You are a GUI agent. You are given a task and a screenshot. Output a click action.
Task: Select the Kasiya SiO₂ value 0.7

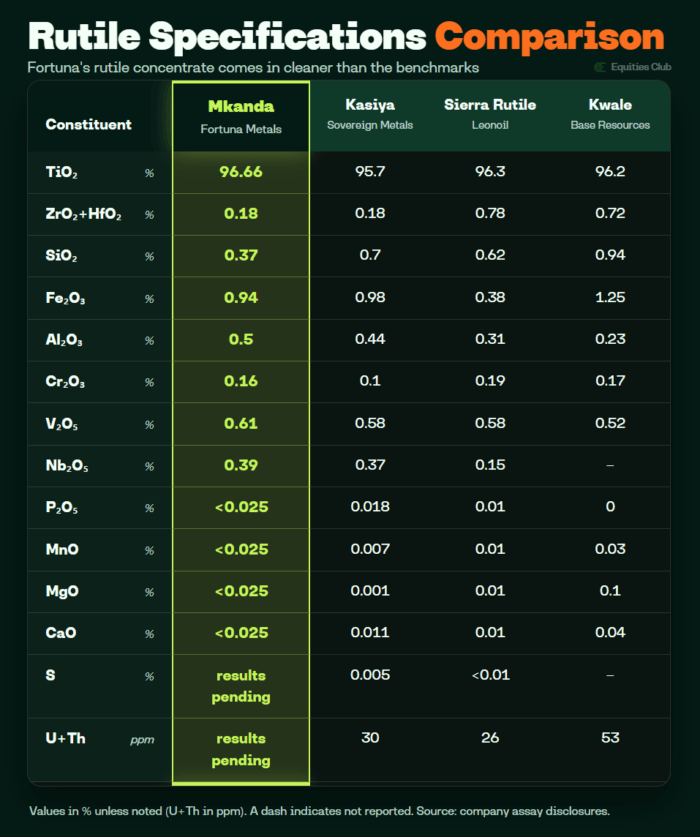370,255
